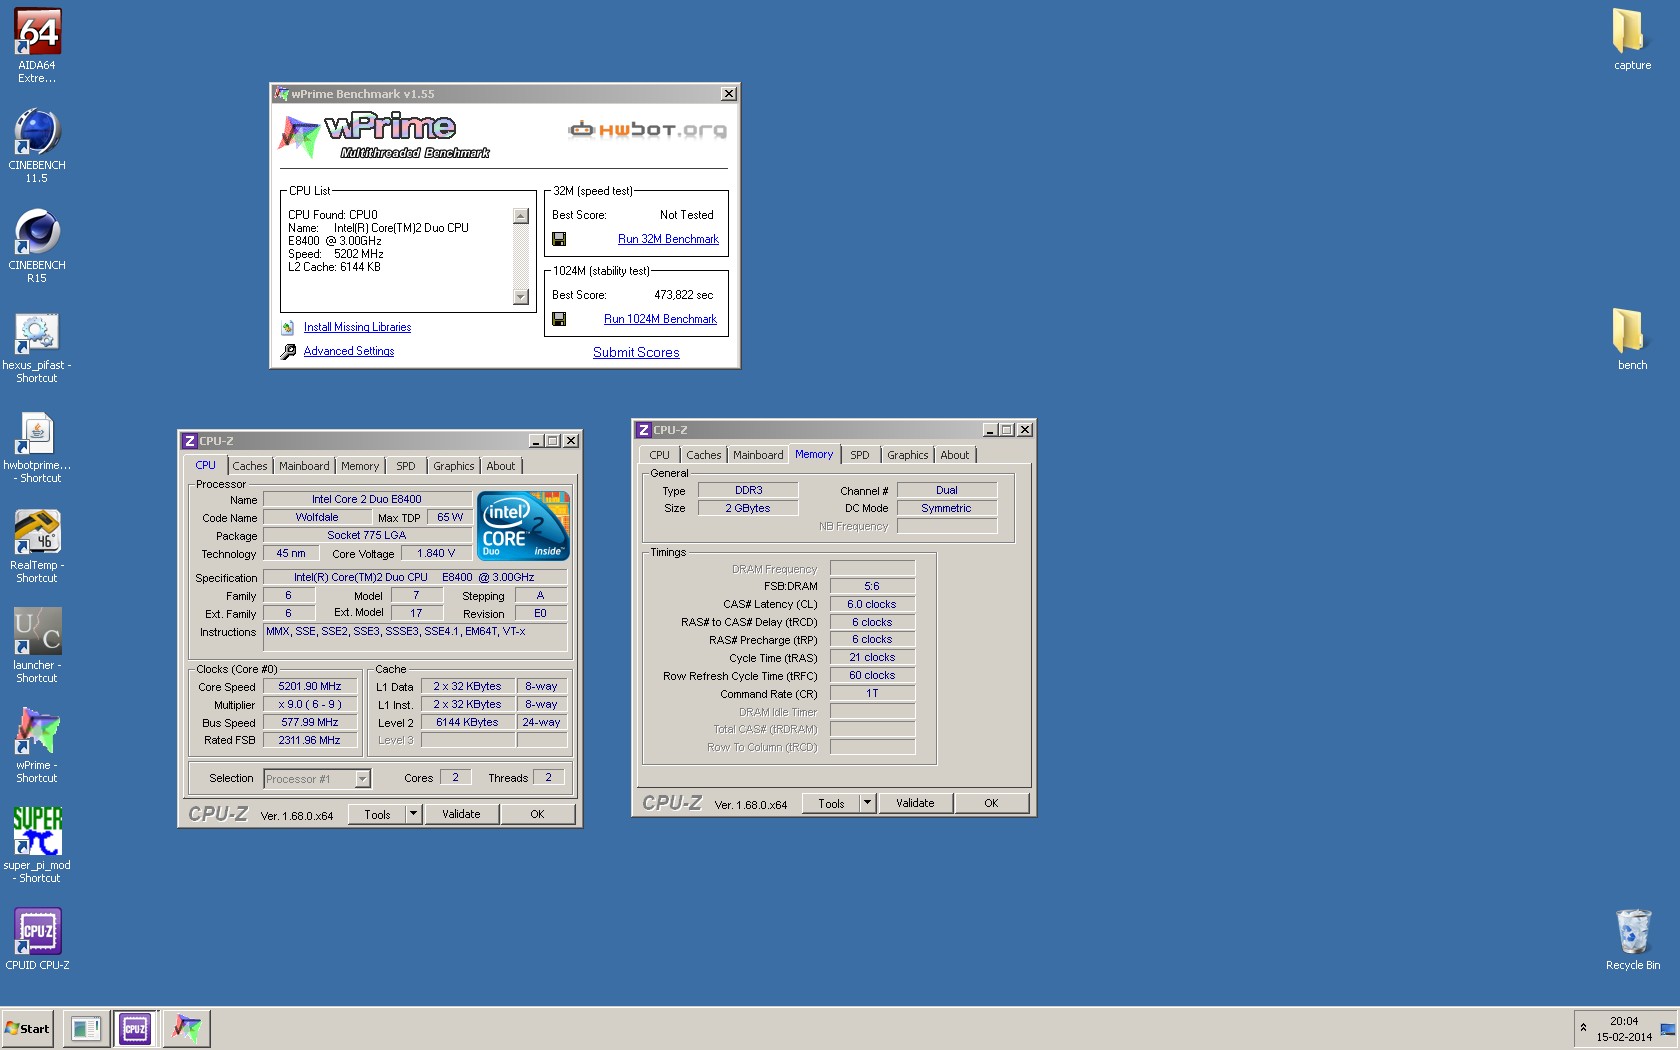Switch to Memory tab in left CPU-Z window
Screen dimensions: 1680x1050
(x=360, y=466)
